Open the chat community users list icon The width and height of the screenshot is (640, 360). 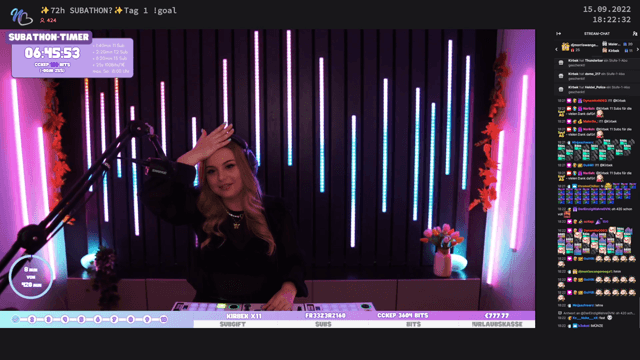[635, 33]
